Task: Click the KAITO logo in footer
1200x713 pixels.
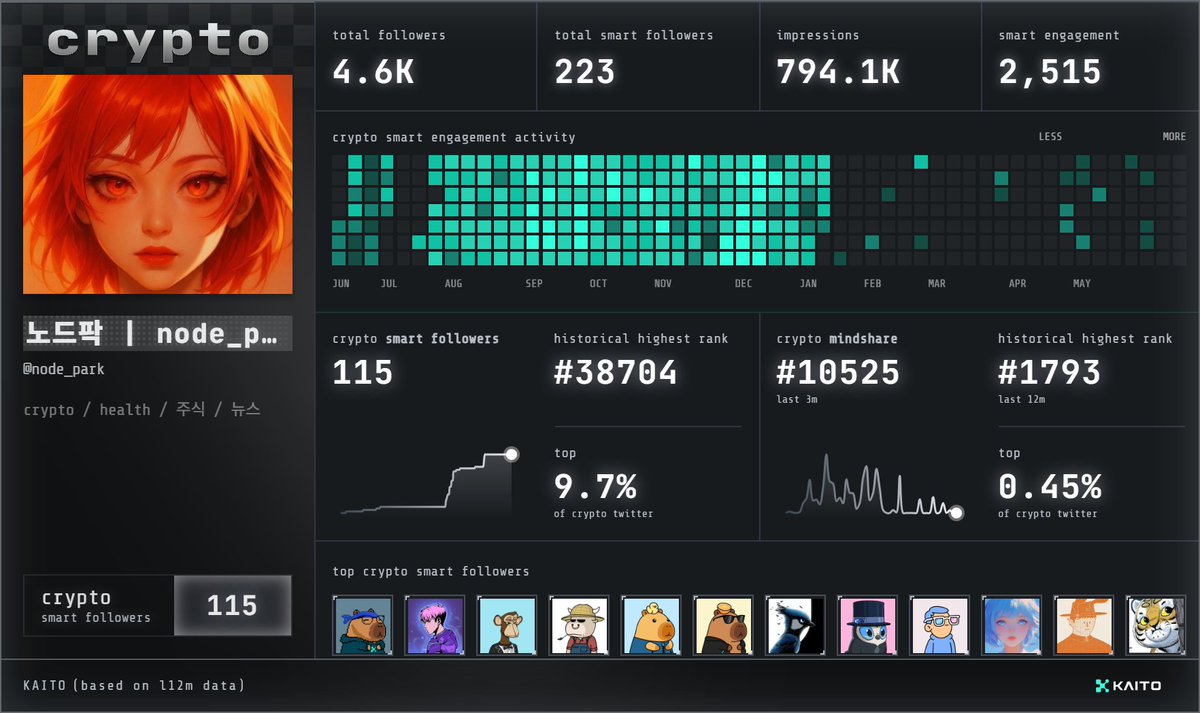Action: [x=1128, y=686]
